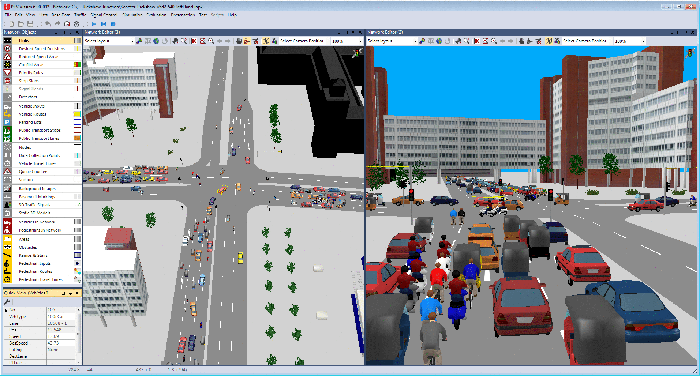Open Select layout dropdown in right network editor
The image size is (700, 376).
tap(392, 41)
